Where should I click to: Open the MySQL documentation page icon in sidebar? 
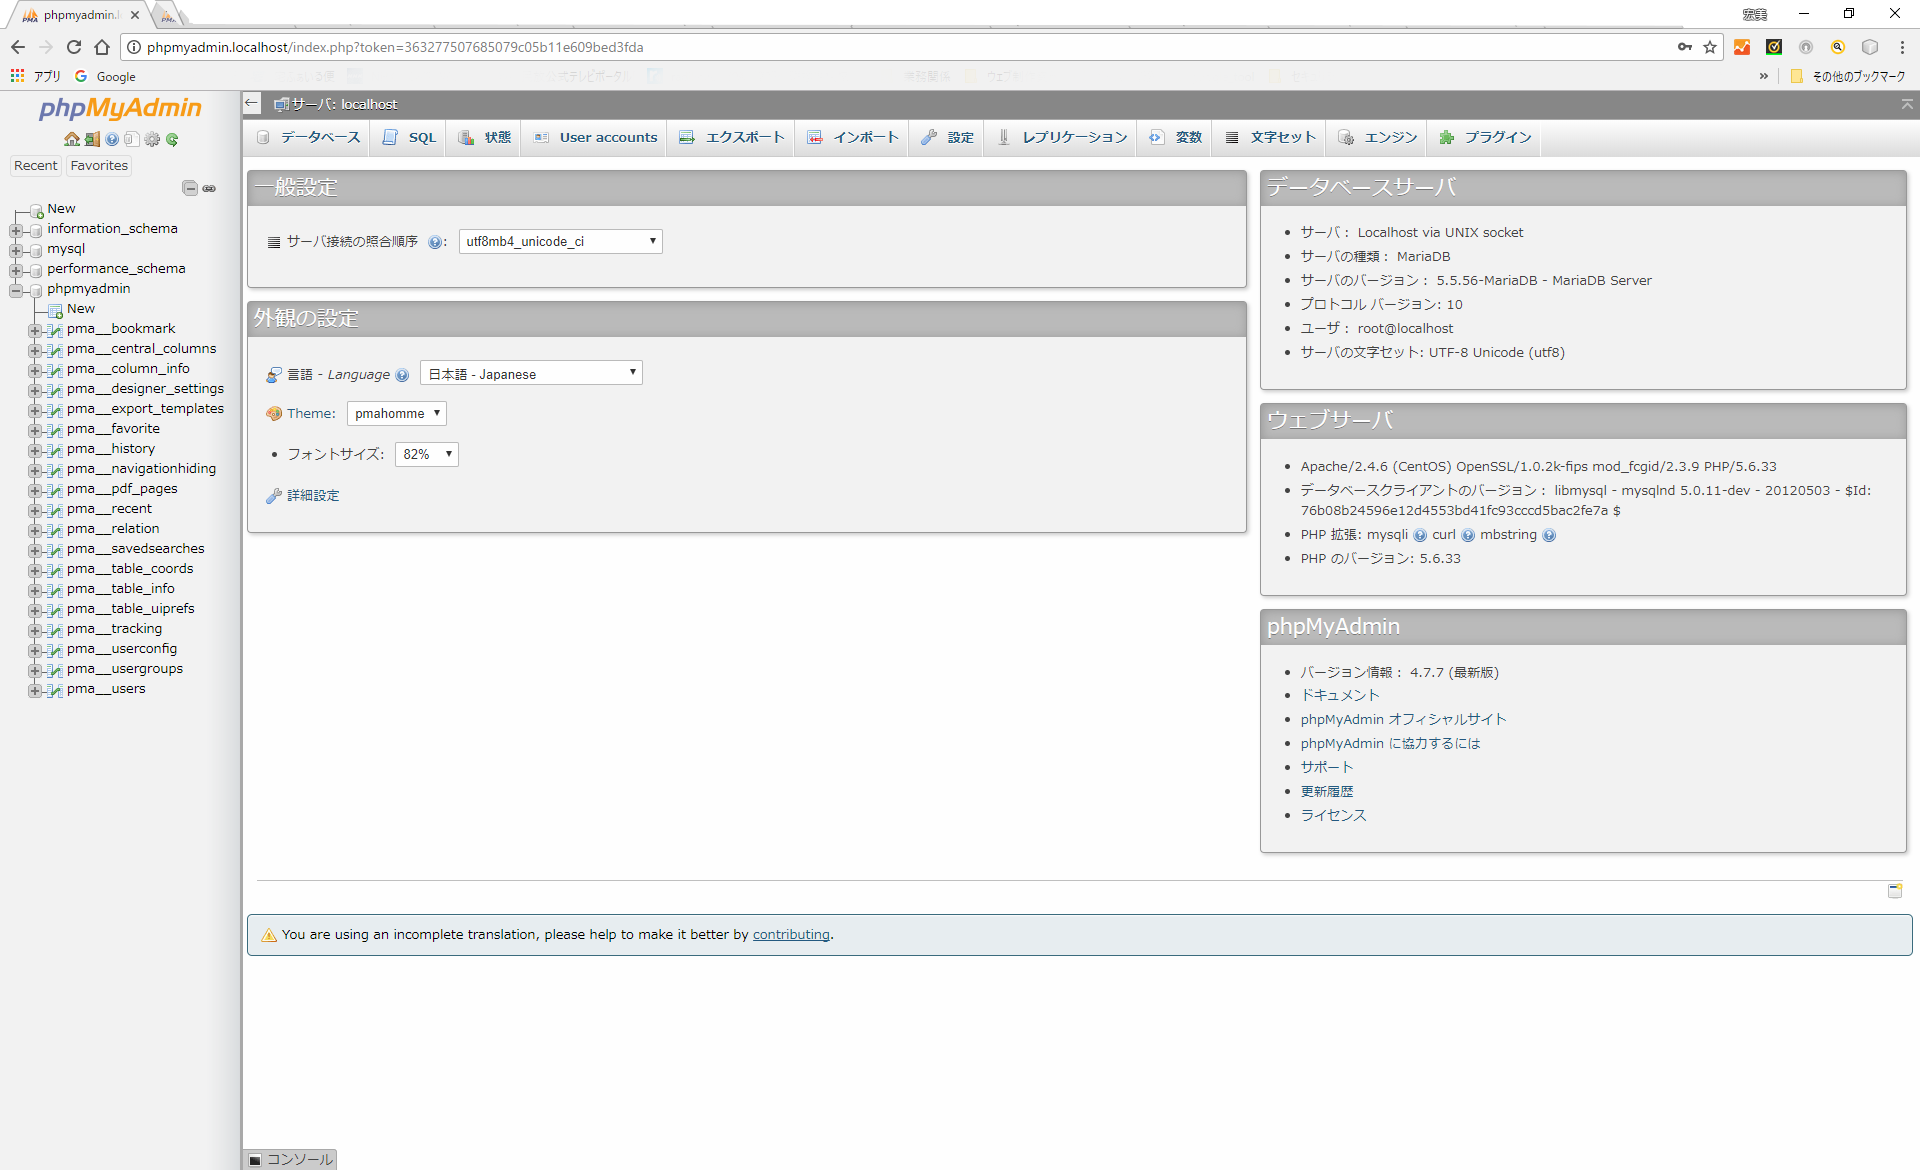pyautogui.click(x=131, y=140)
